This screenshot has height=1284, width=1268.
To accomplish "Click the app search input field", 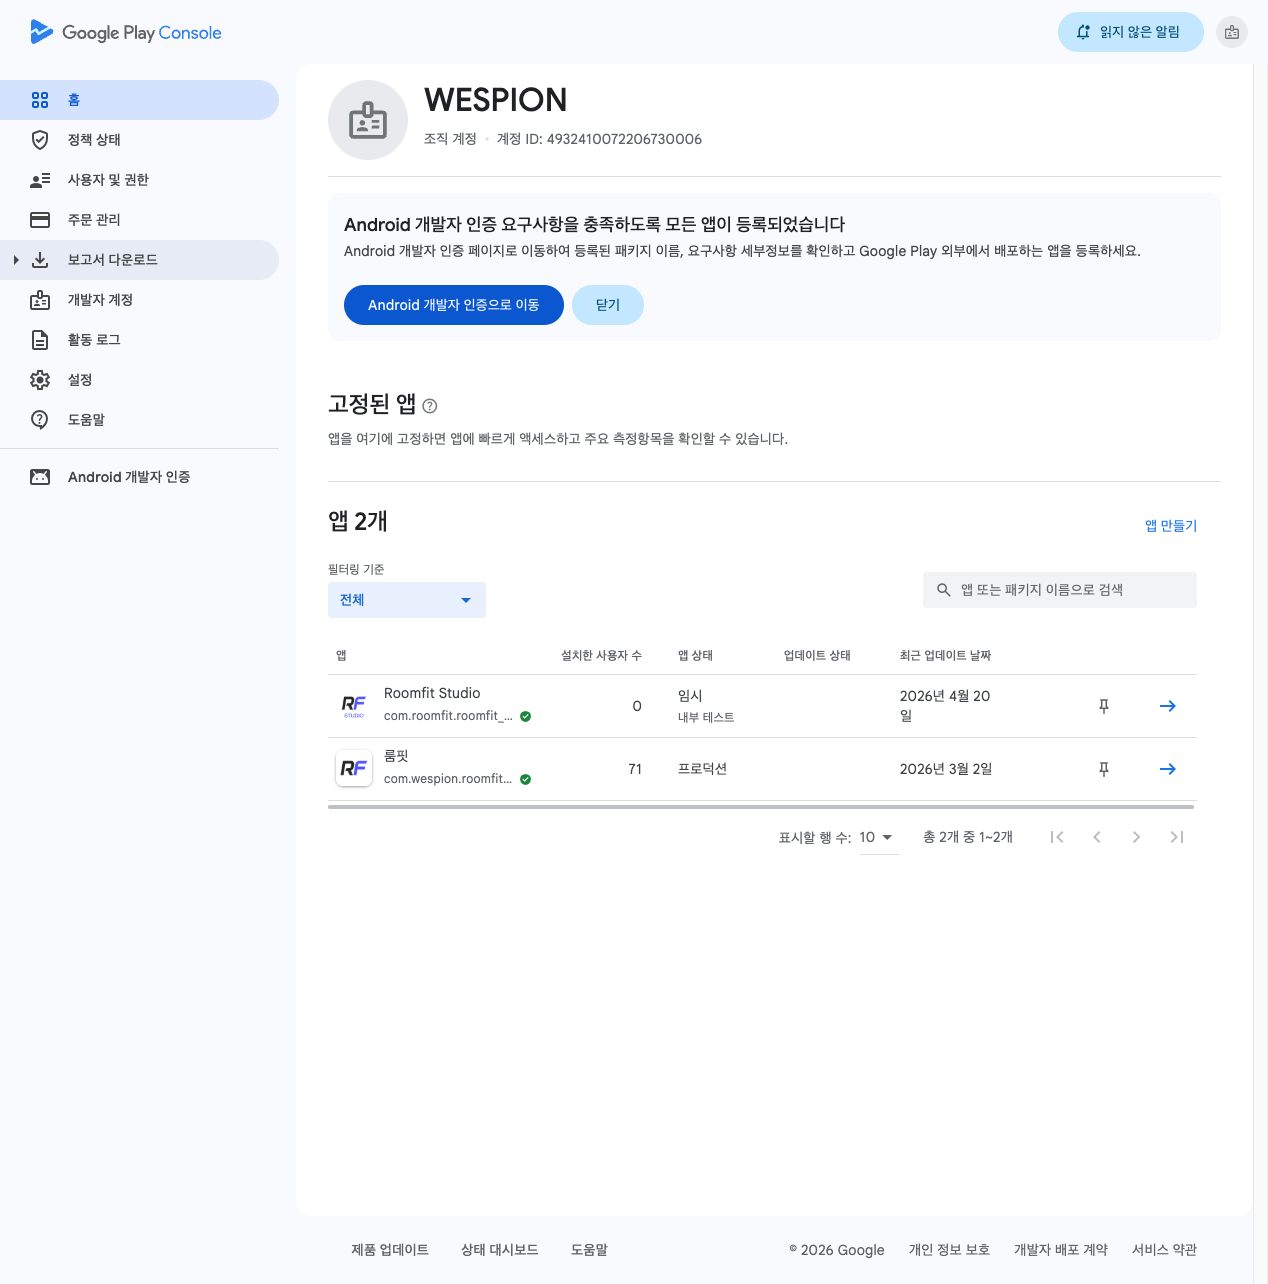I will (x=1060, y=590).
